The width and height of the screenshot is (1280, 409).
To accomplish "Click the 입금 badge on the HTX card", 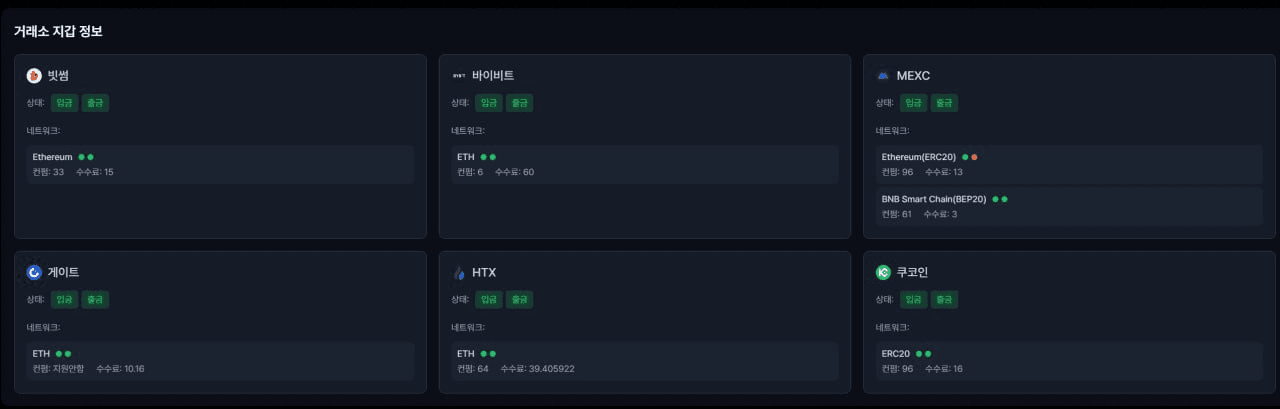I will (489, 299).
